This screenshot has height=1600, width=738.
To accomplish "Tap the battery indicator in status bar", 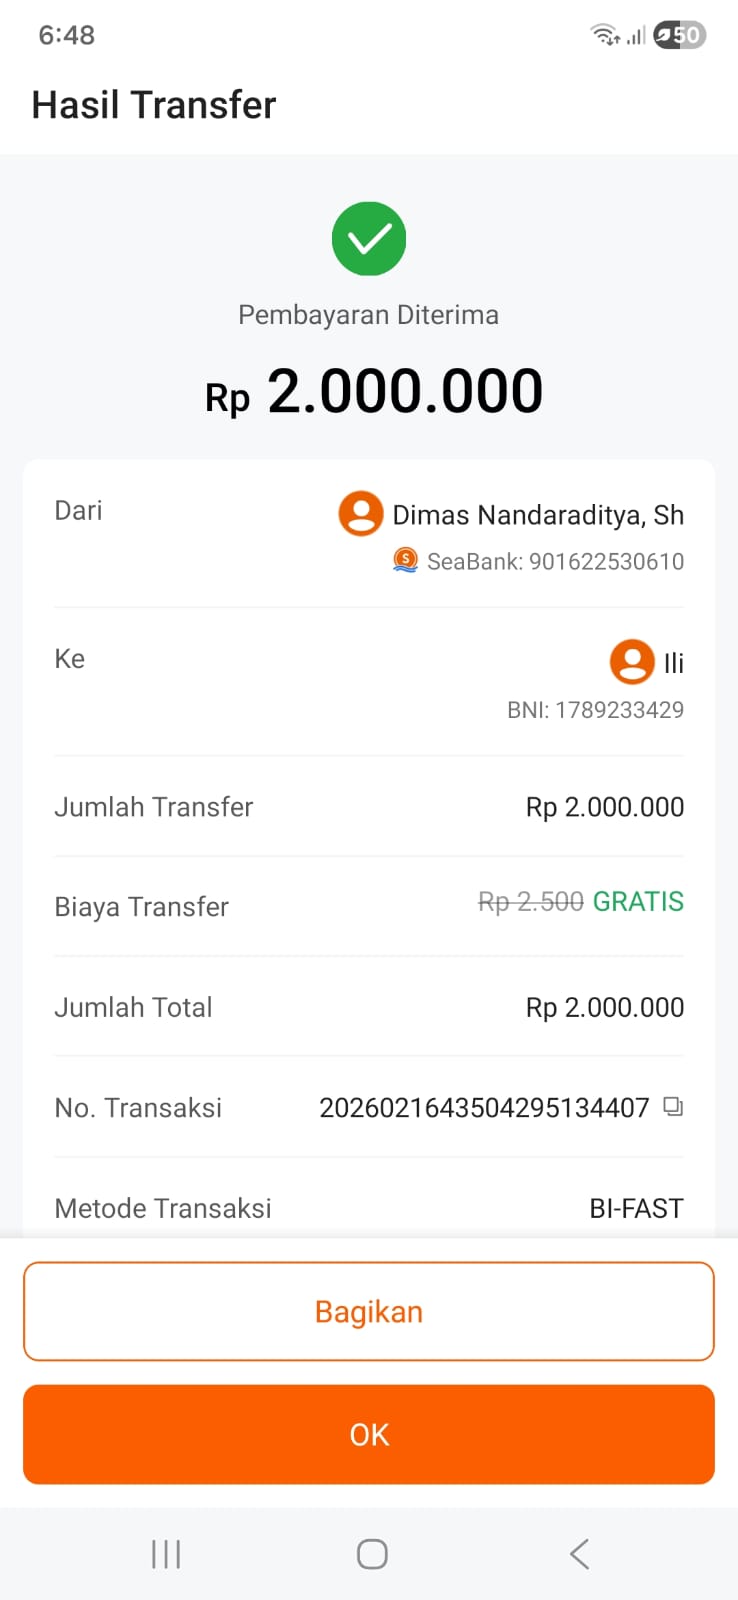I will [680, 36].
